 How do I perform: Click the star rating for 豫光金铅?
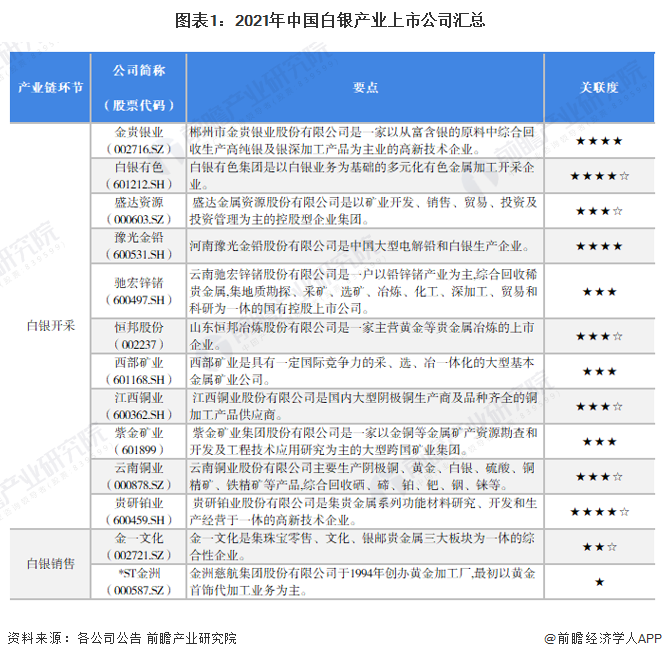(x=599, y=246)
